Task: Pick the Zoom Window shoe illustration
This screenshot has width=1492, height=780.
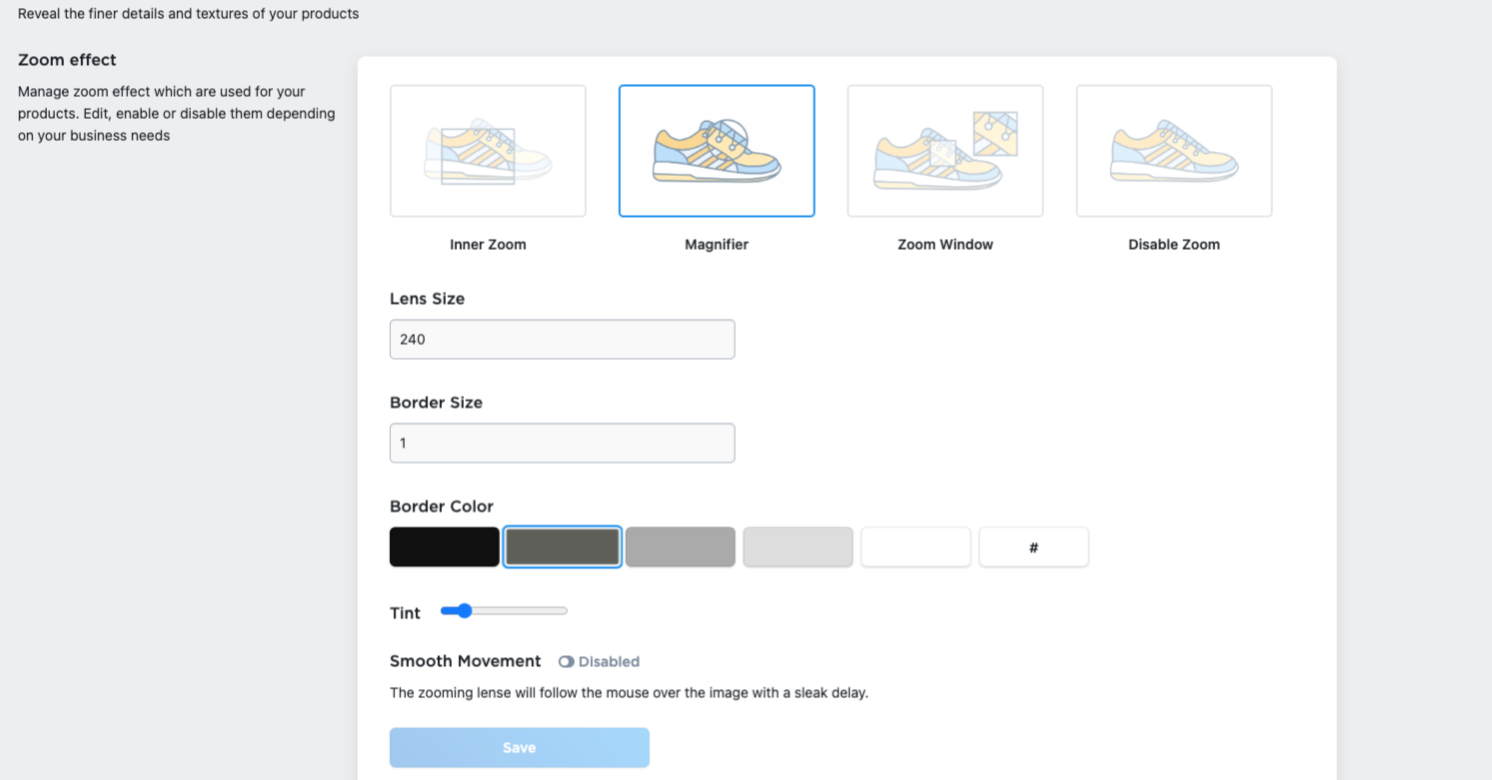Action: [x=945, y=151]
